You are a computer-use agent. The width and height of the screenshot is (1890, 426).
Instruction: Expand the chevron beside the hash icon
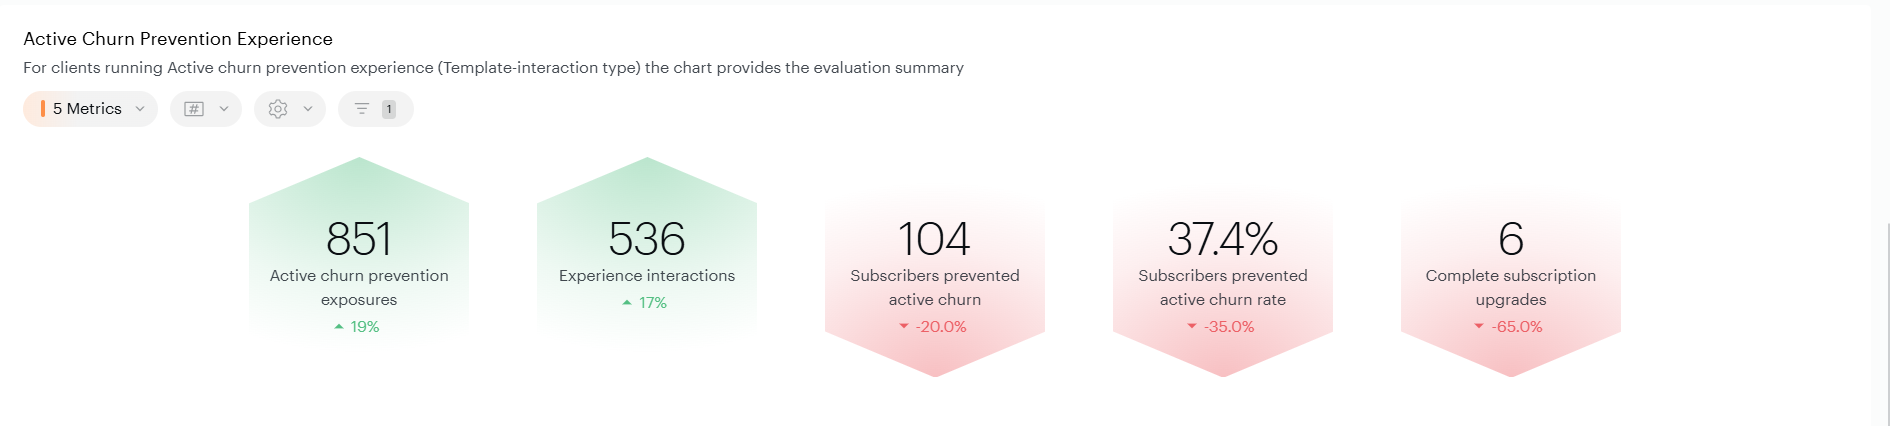point(224,109)
